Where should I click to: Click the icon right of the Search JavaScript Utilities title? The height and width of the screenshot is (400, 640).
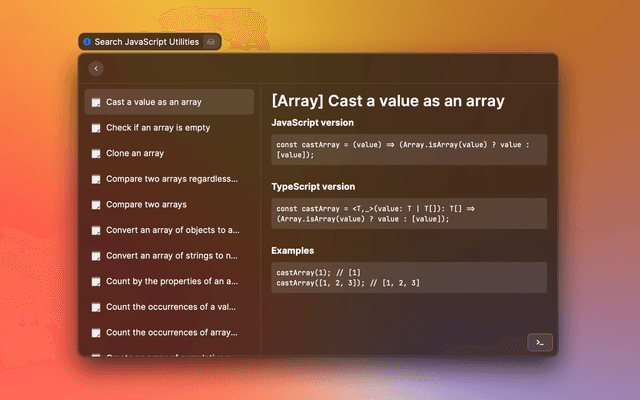pos(210,42)
